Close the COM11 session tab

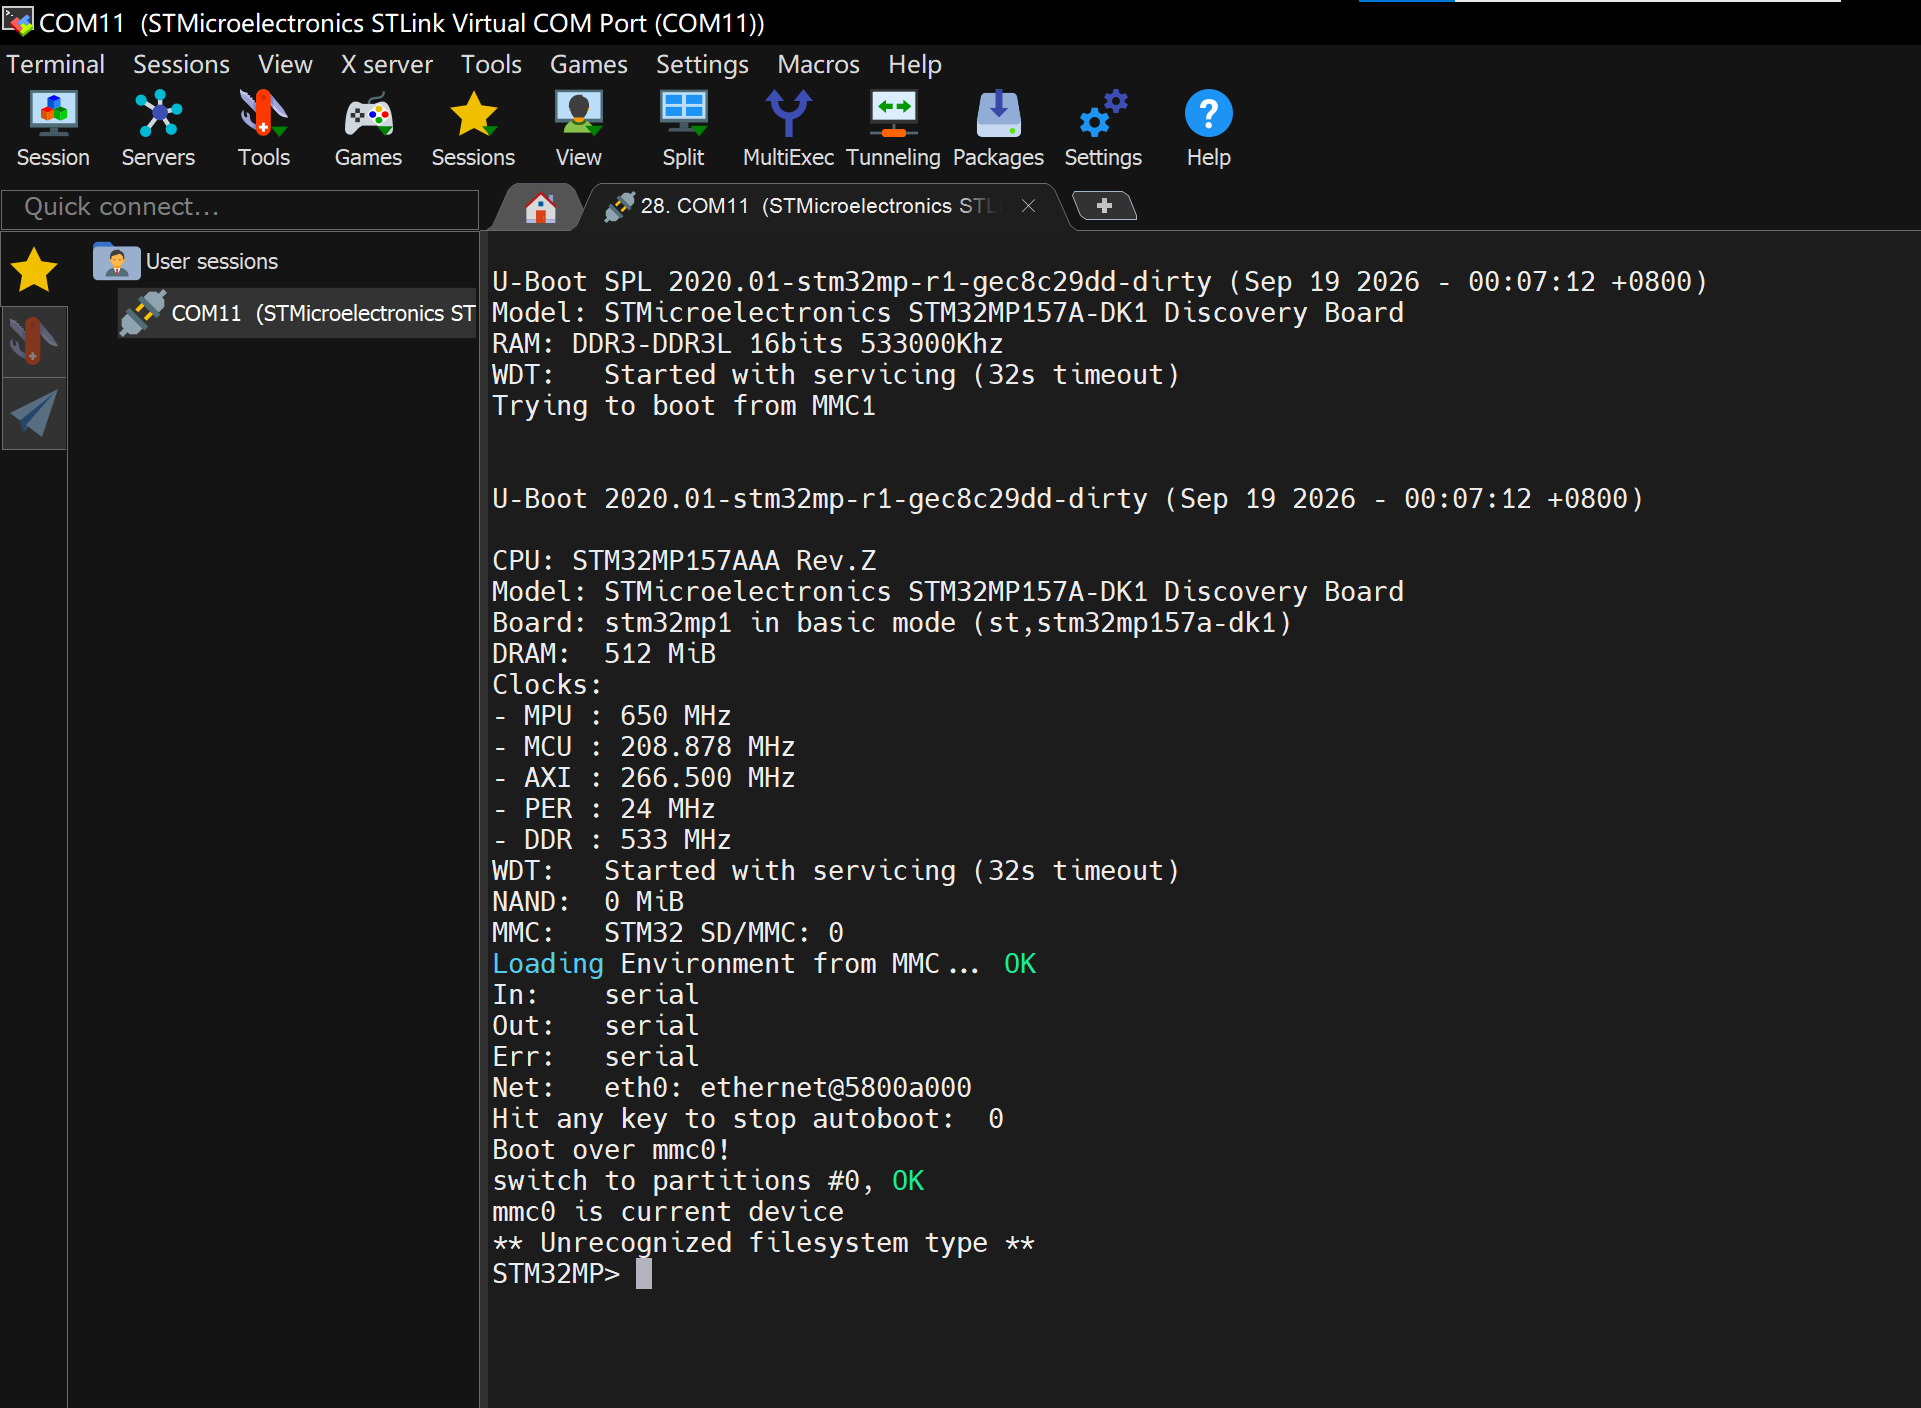tap(1028, 205)
